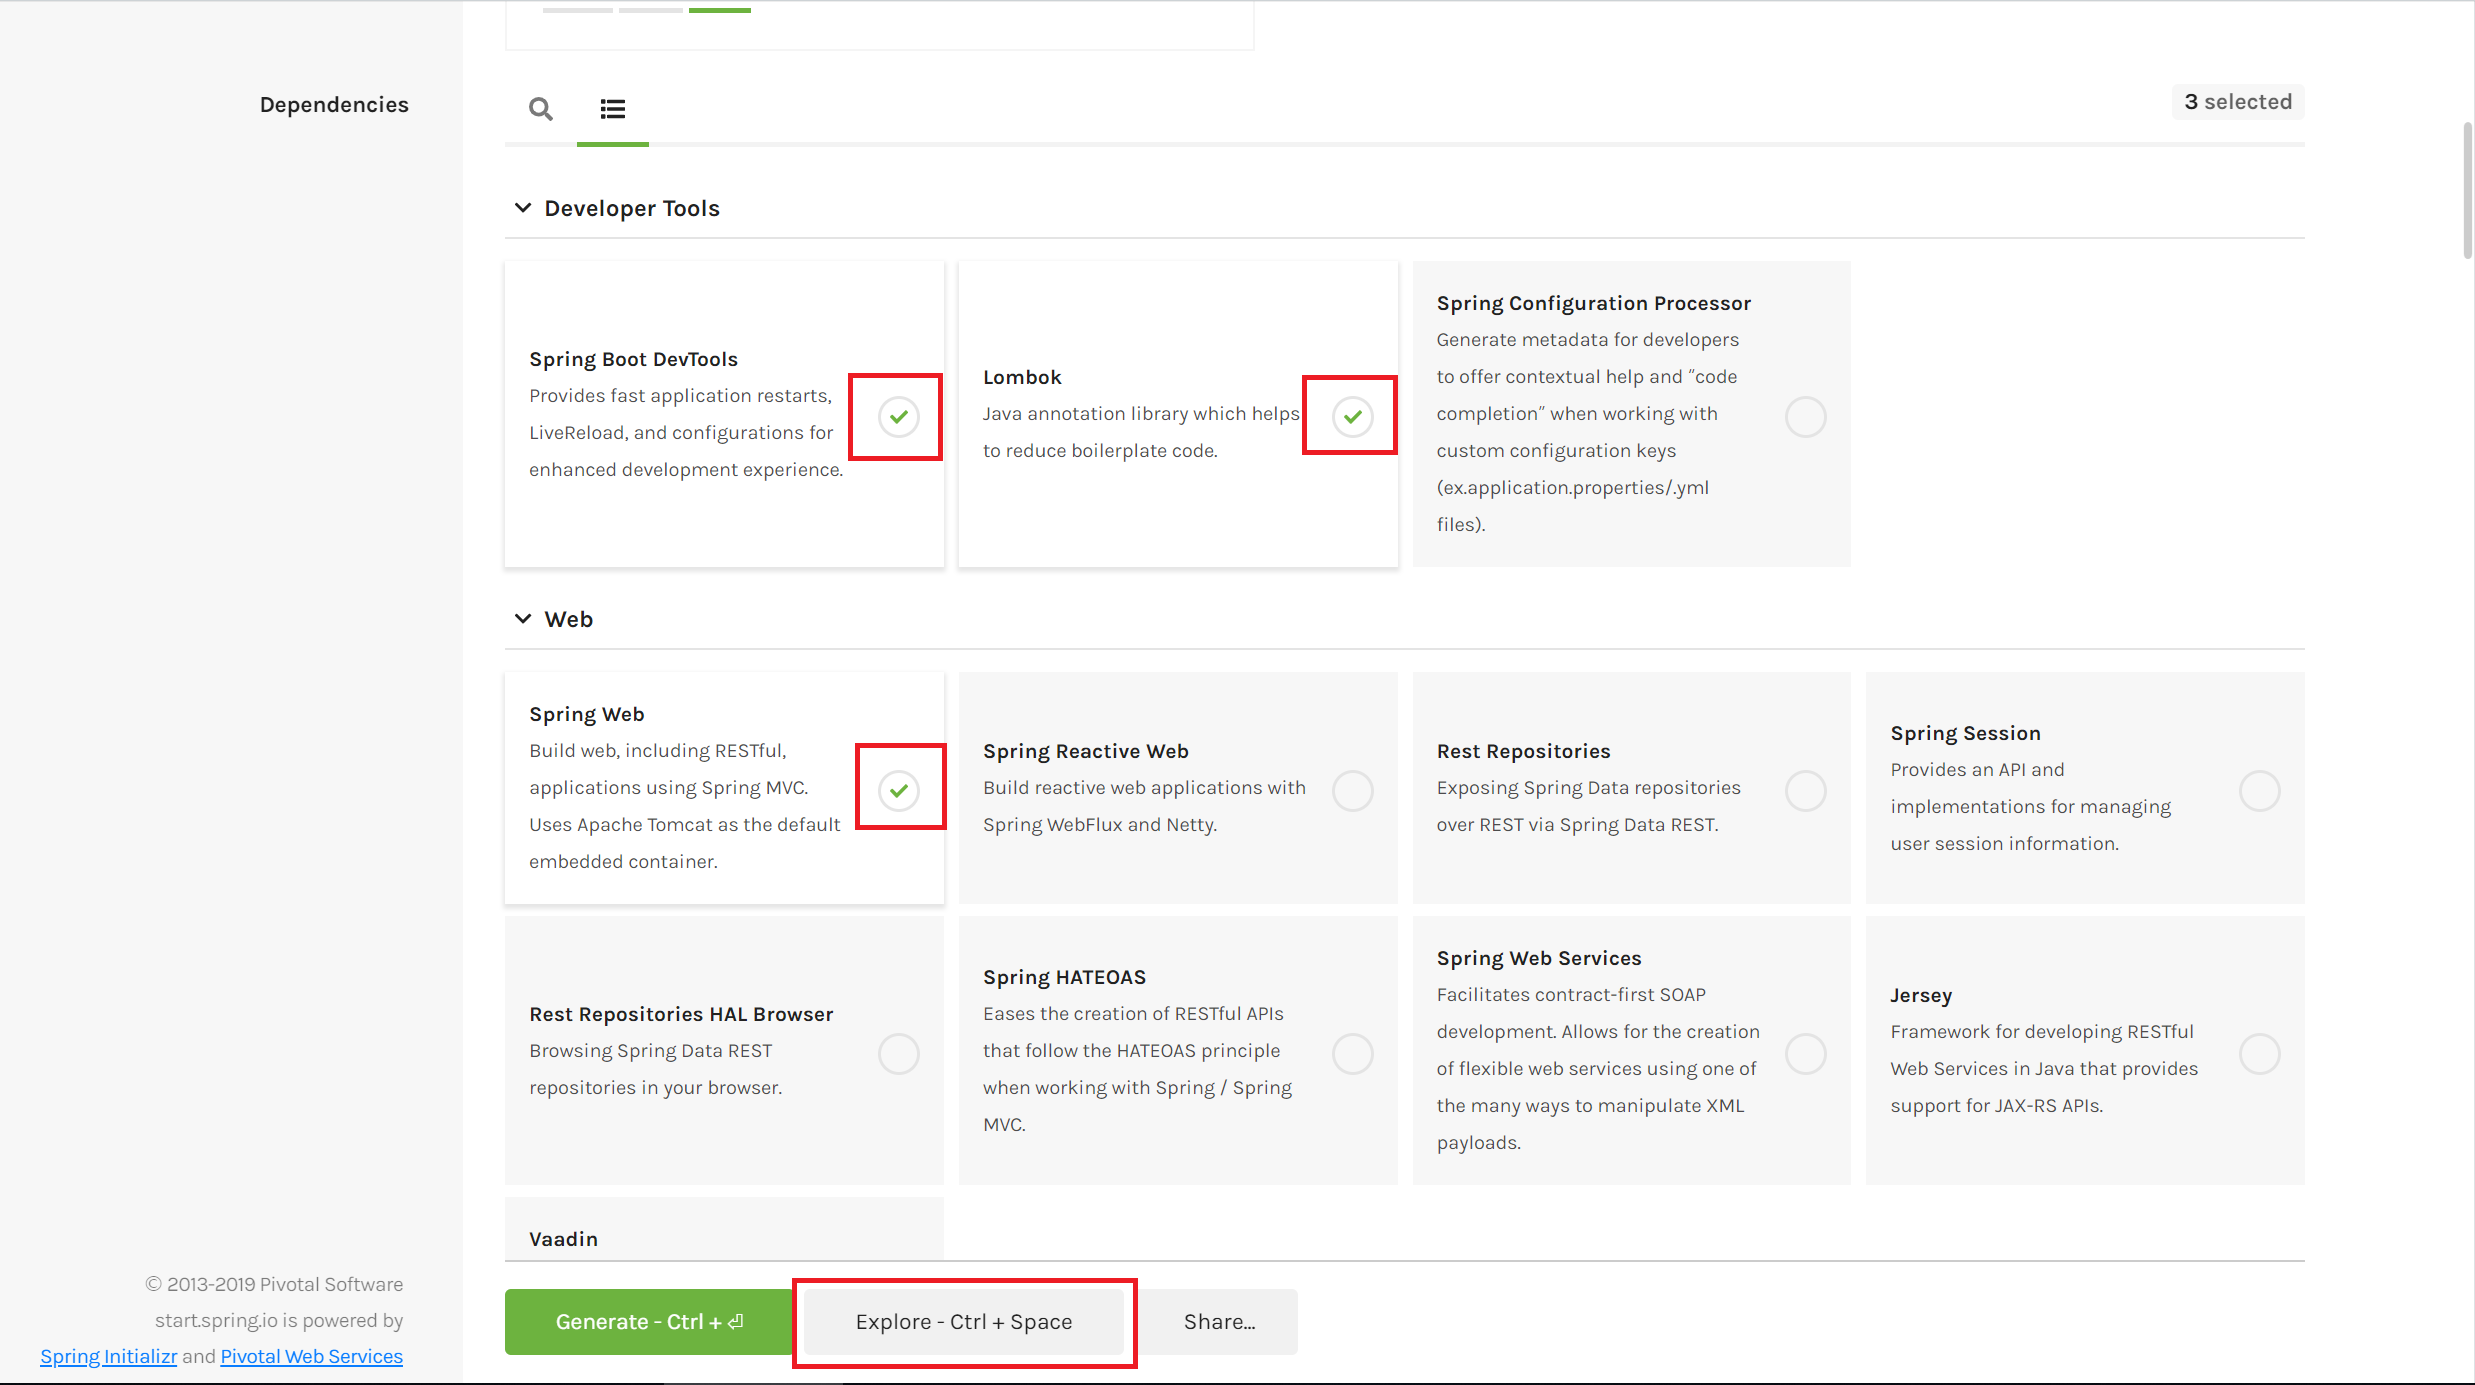Add the Spring Configuration Processor dependency
The width and height of the screenshot is (2475, 1385).
click(x=1805, y=416)
